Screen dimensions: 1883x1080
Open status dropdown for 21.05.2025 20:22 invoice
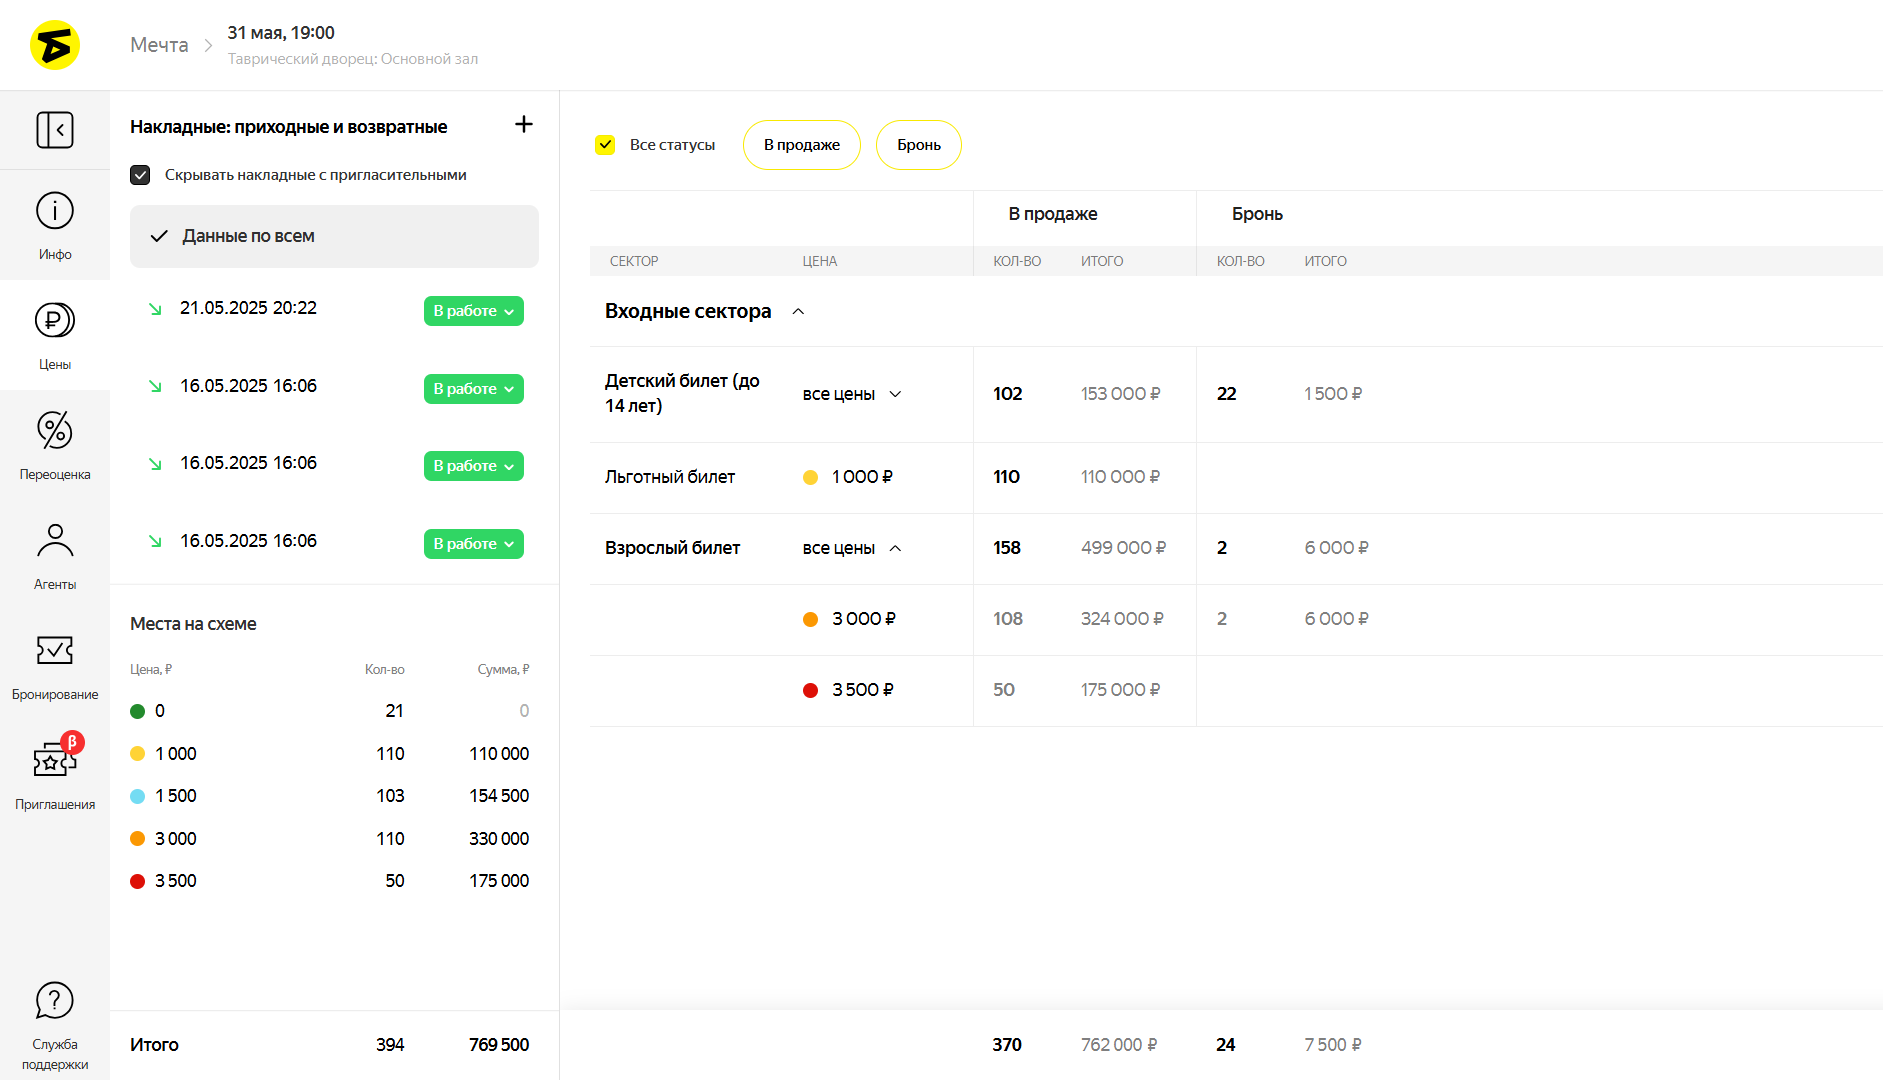[x=473, y=311]
